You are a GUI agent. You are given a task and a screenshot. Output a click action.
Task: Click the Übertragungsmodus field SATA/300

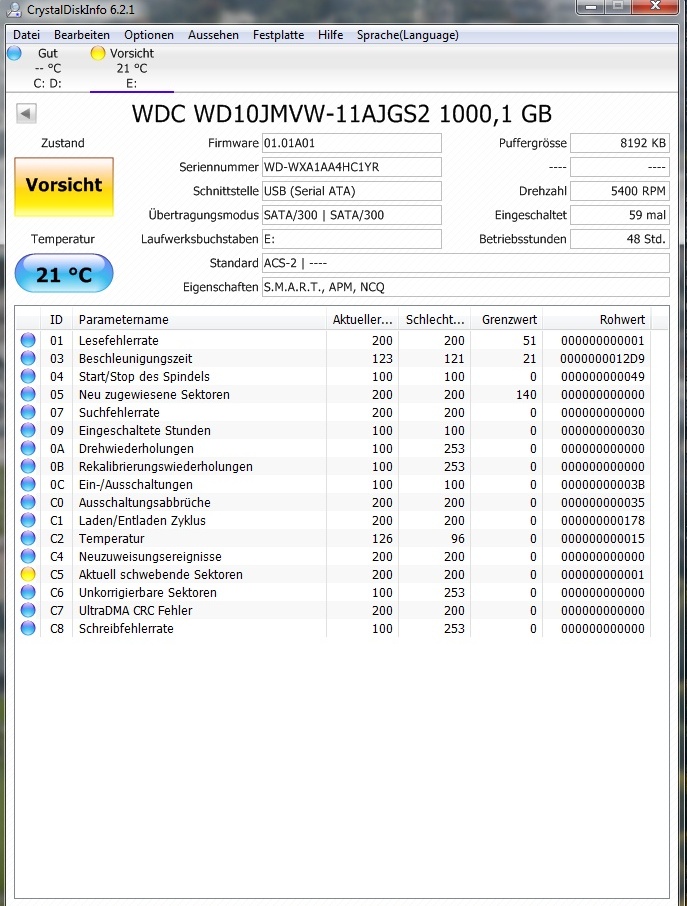[x=351, y=215]
